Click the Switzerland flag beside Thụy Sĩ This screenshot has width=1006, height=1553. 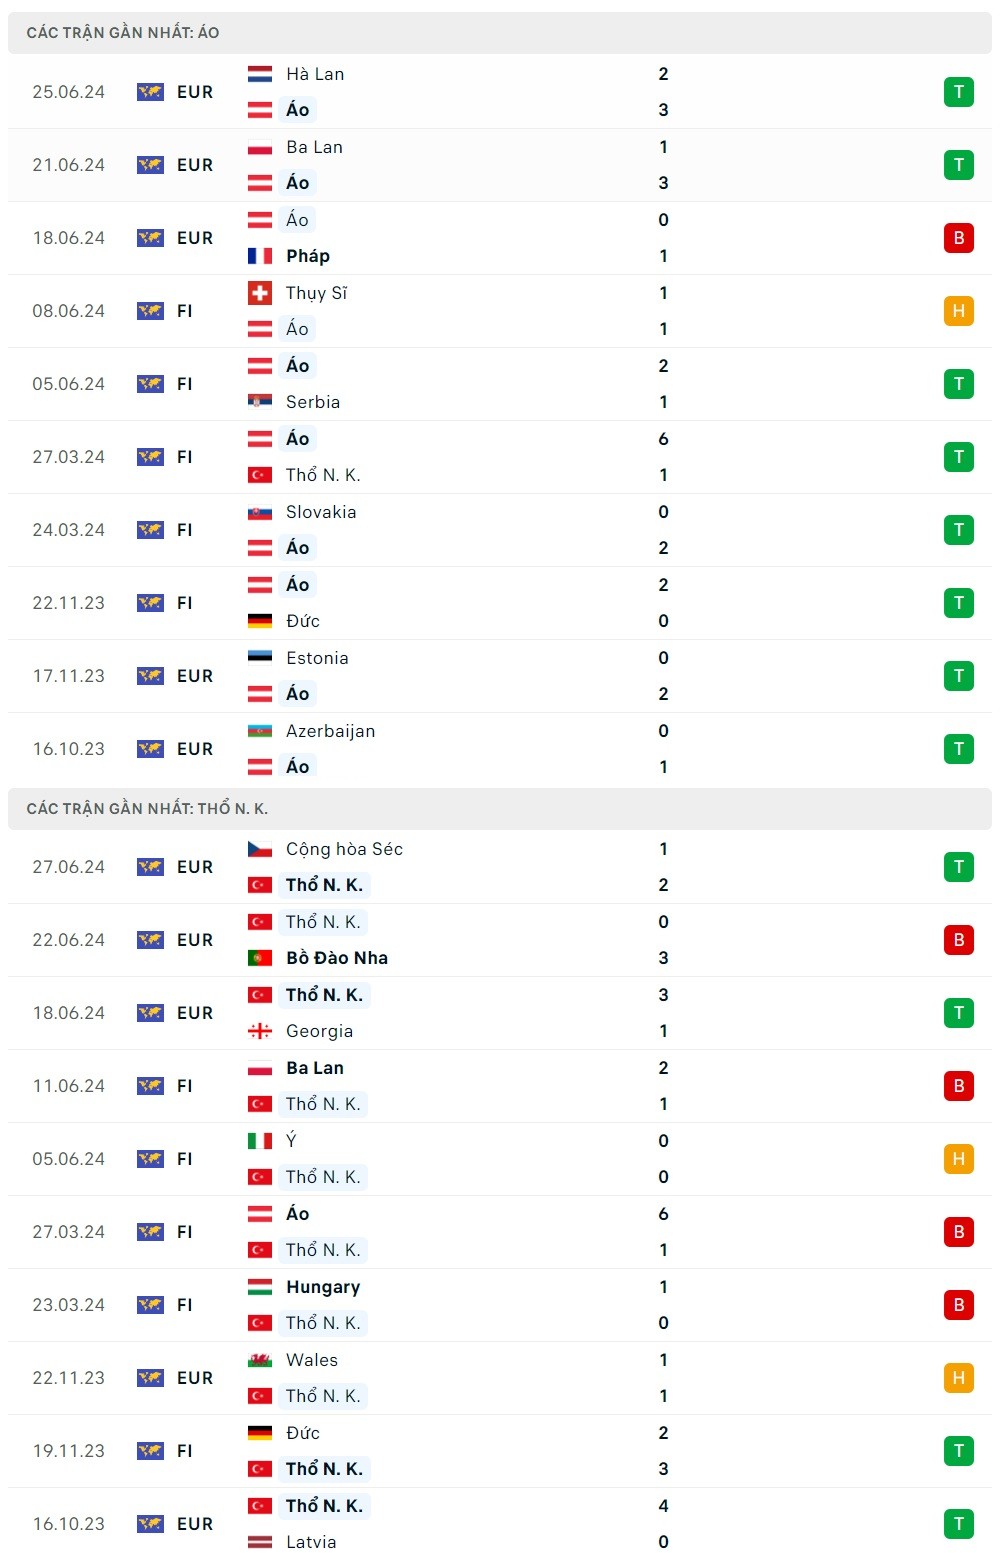260,293
